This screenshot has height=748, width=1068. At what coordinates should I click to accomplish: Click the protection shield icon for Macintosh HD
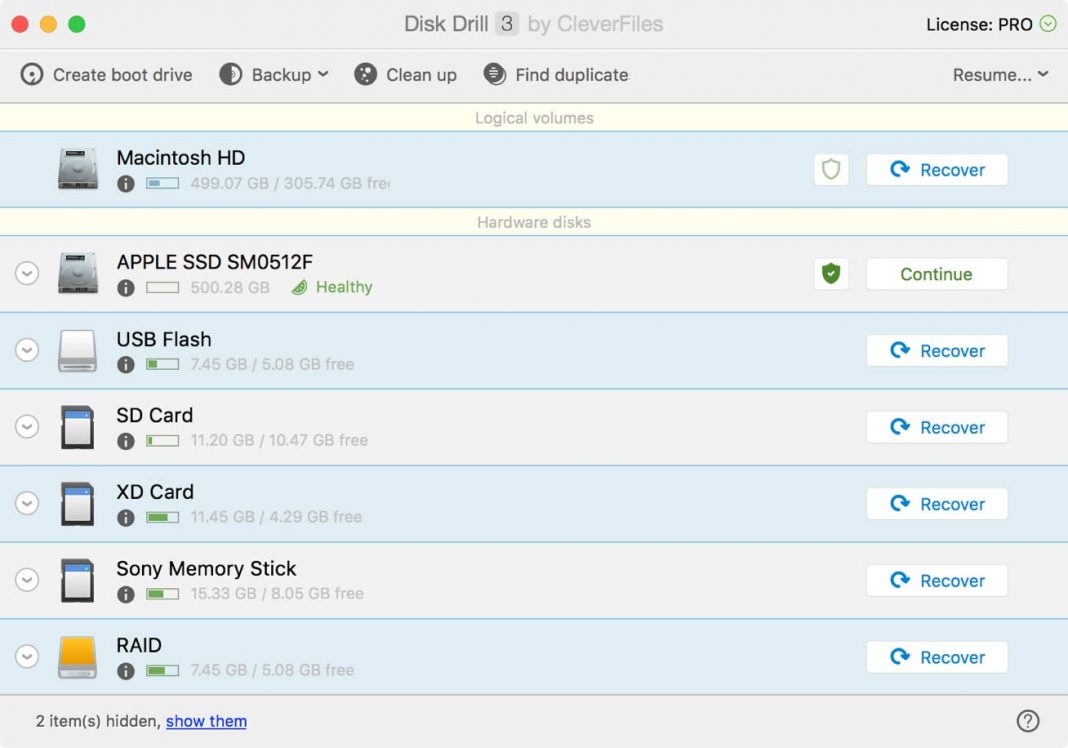(x=831, y=169)
